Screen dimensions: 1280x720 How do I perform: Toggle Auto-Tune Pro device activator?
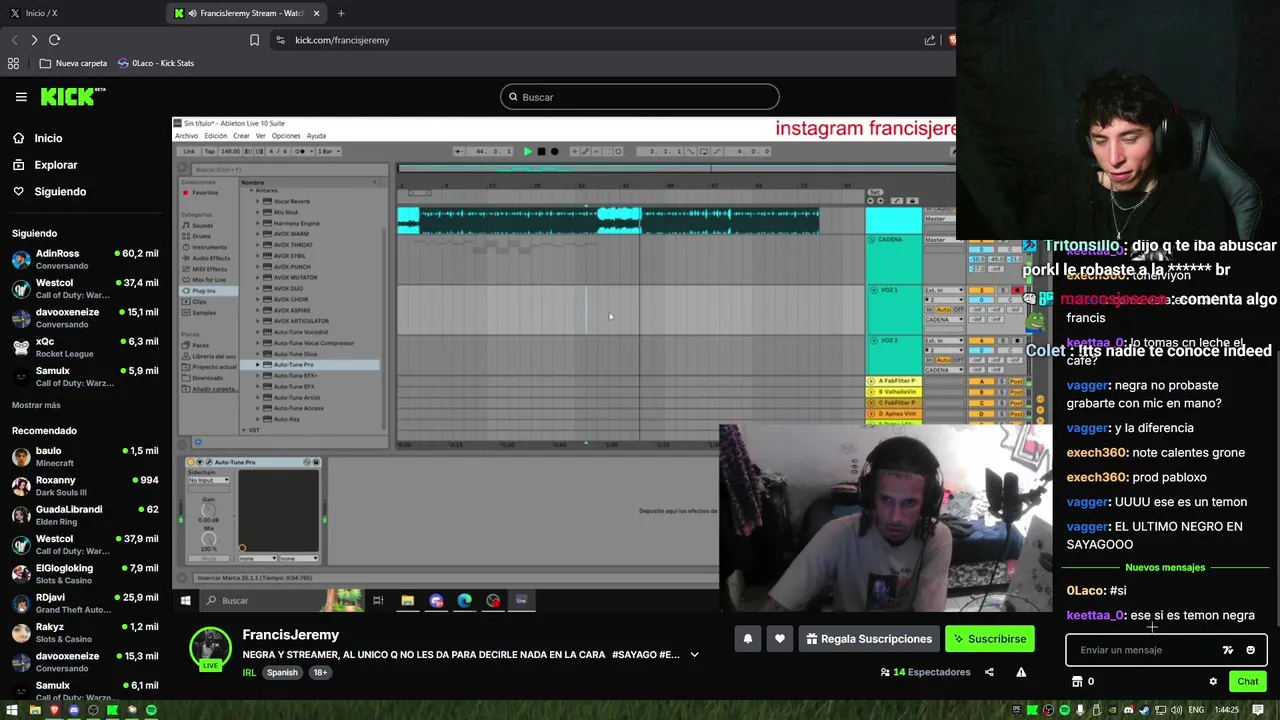click(x=192, y=462)
